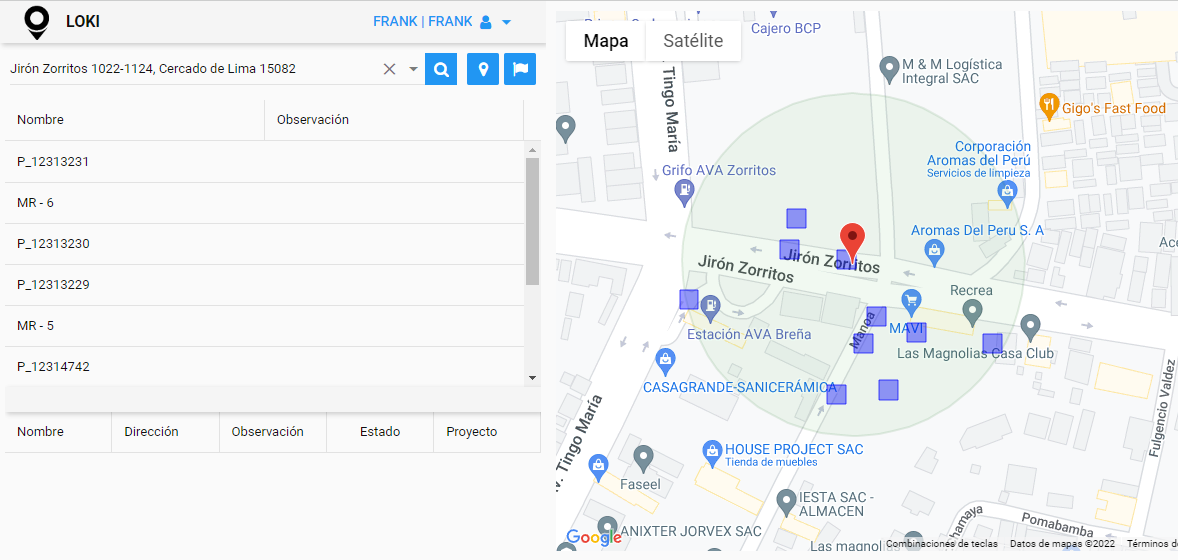This screenshot has width=1178, height=560.
Task: Click the Faseel place pin
Action: [x=643, y=458]
